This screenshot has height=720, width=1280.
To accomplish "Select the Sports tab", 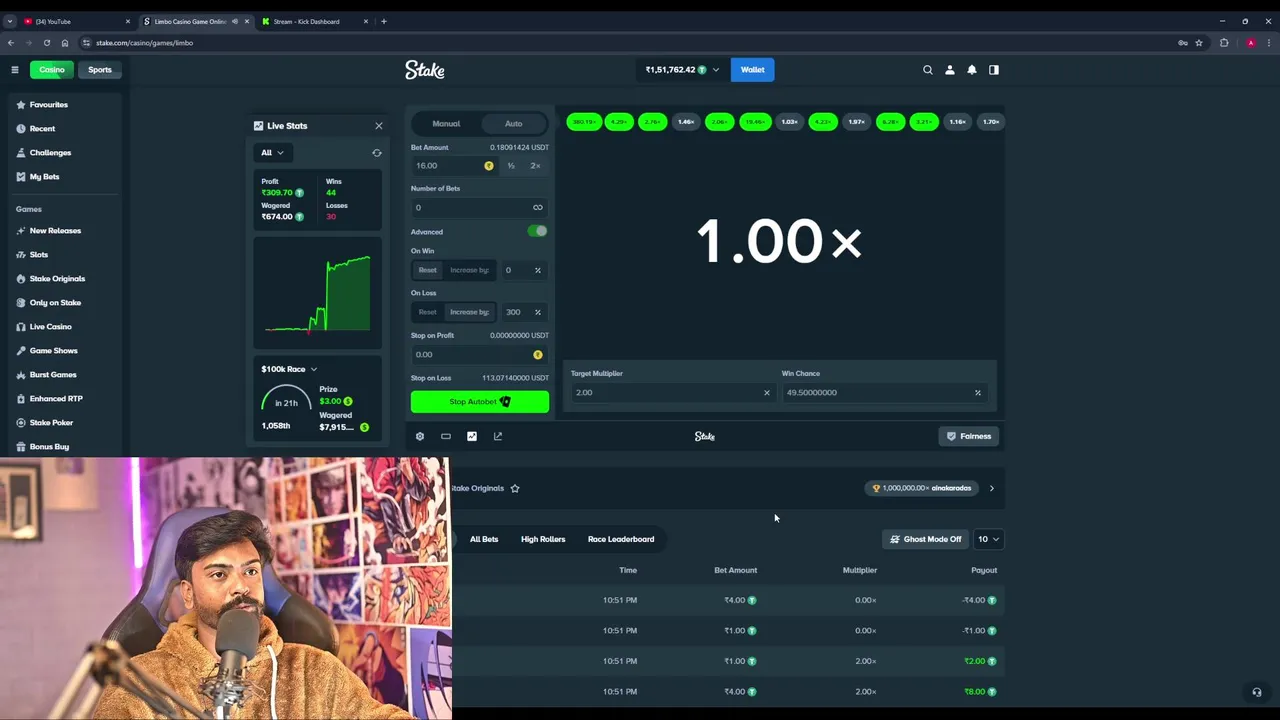I will pos(100,70).
